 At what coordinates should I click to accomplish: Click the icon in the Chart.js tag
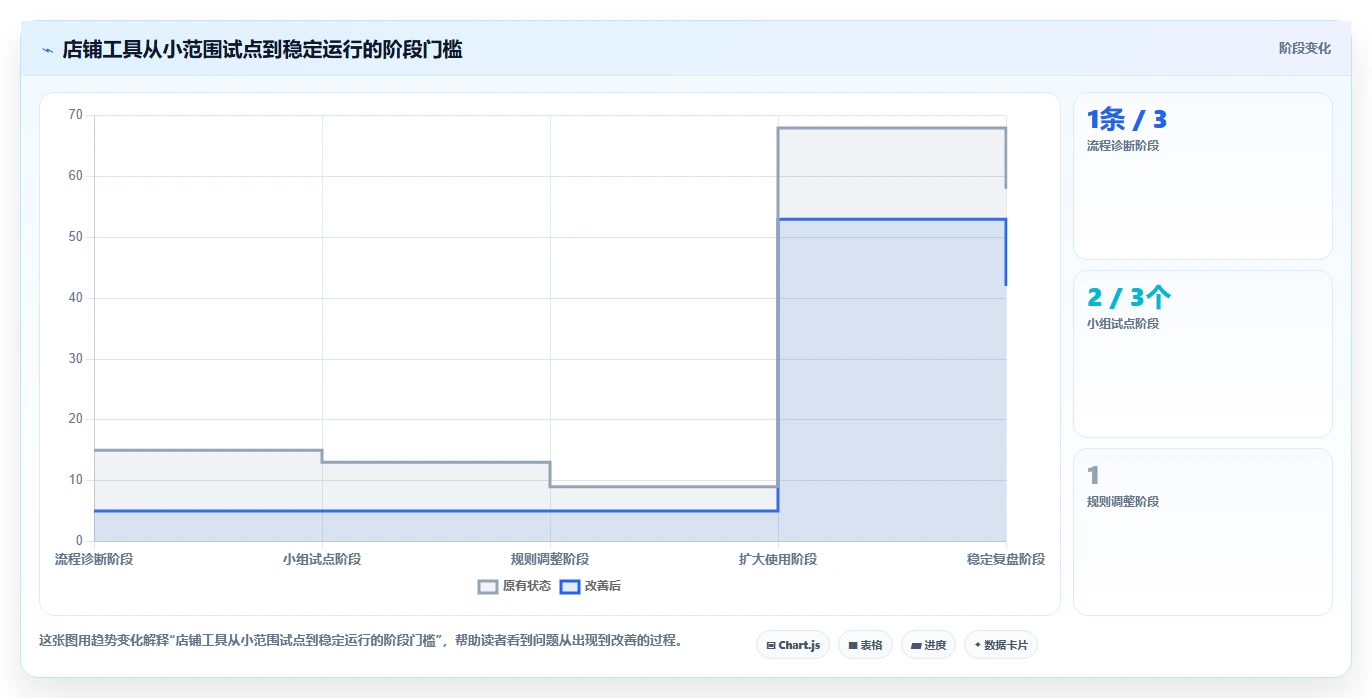tap(771, 646)
